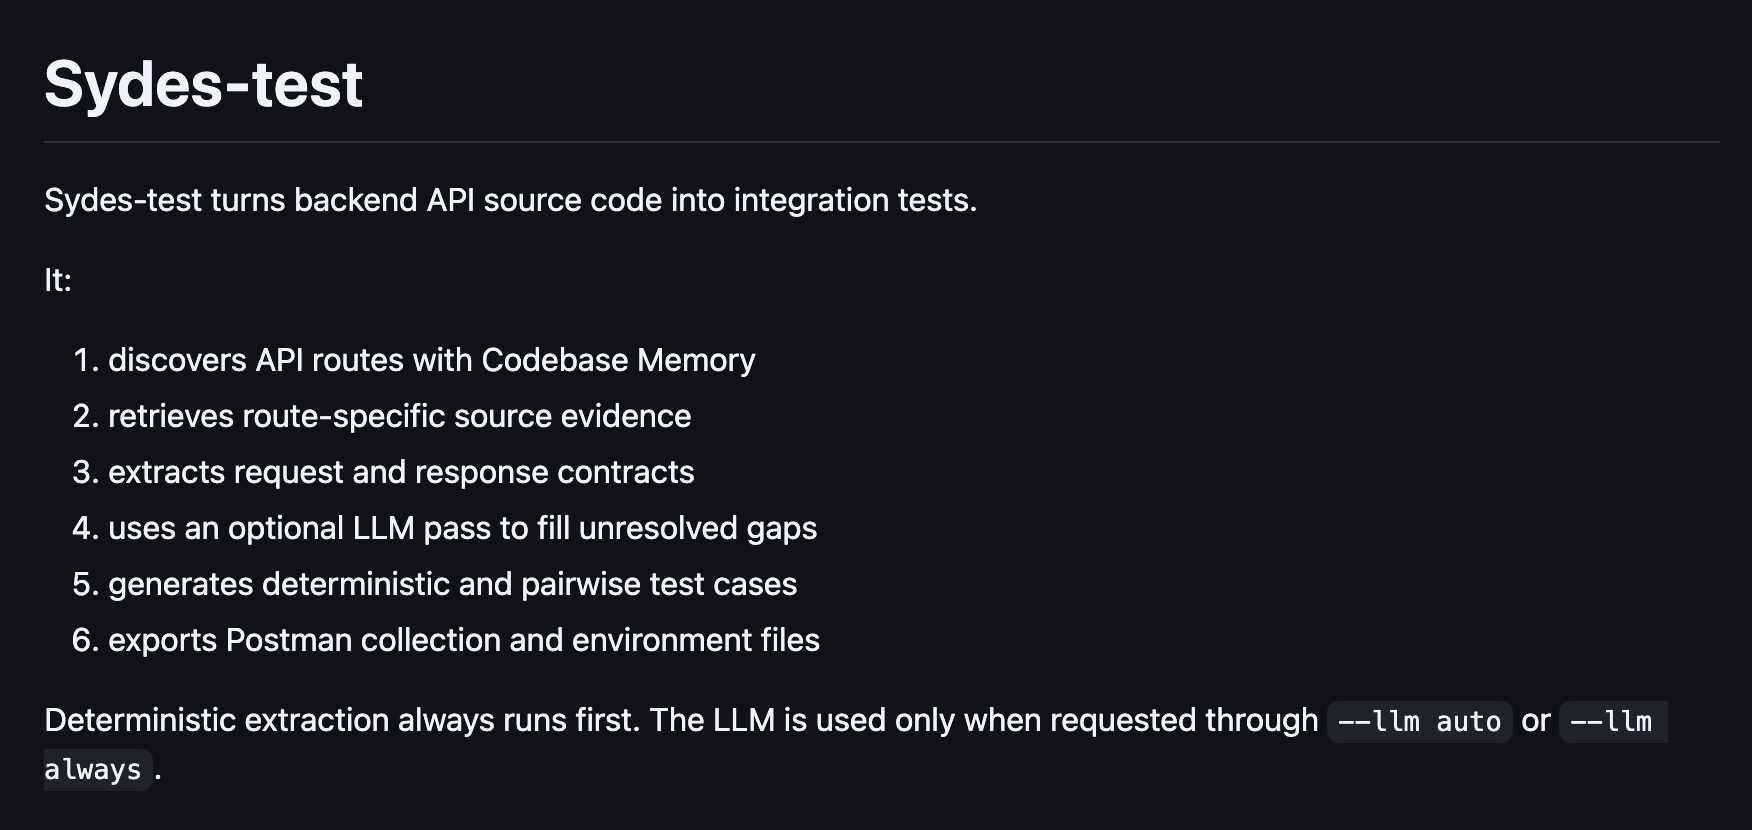Click the Sydes-test main heading
Screen dimensions: 1752x830
[x=203, y=84]
